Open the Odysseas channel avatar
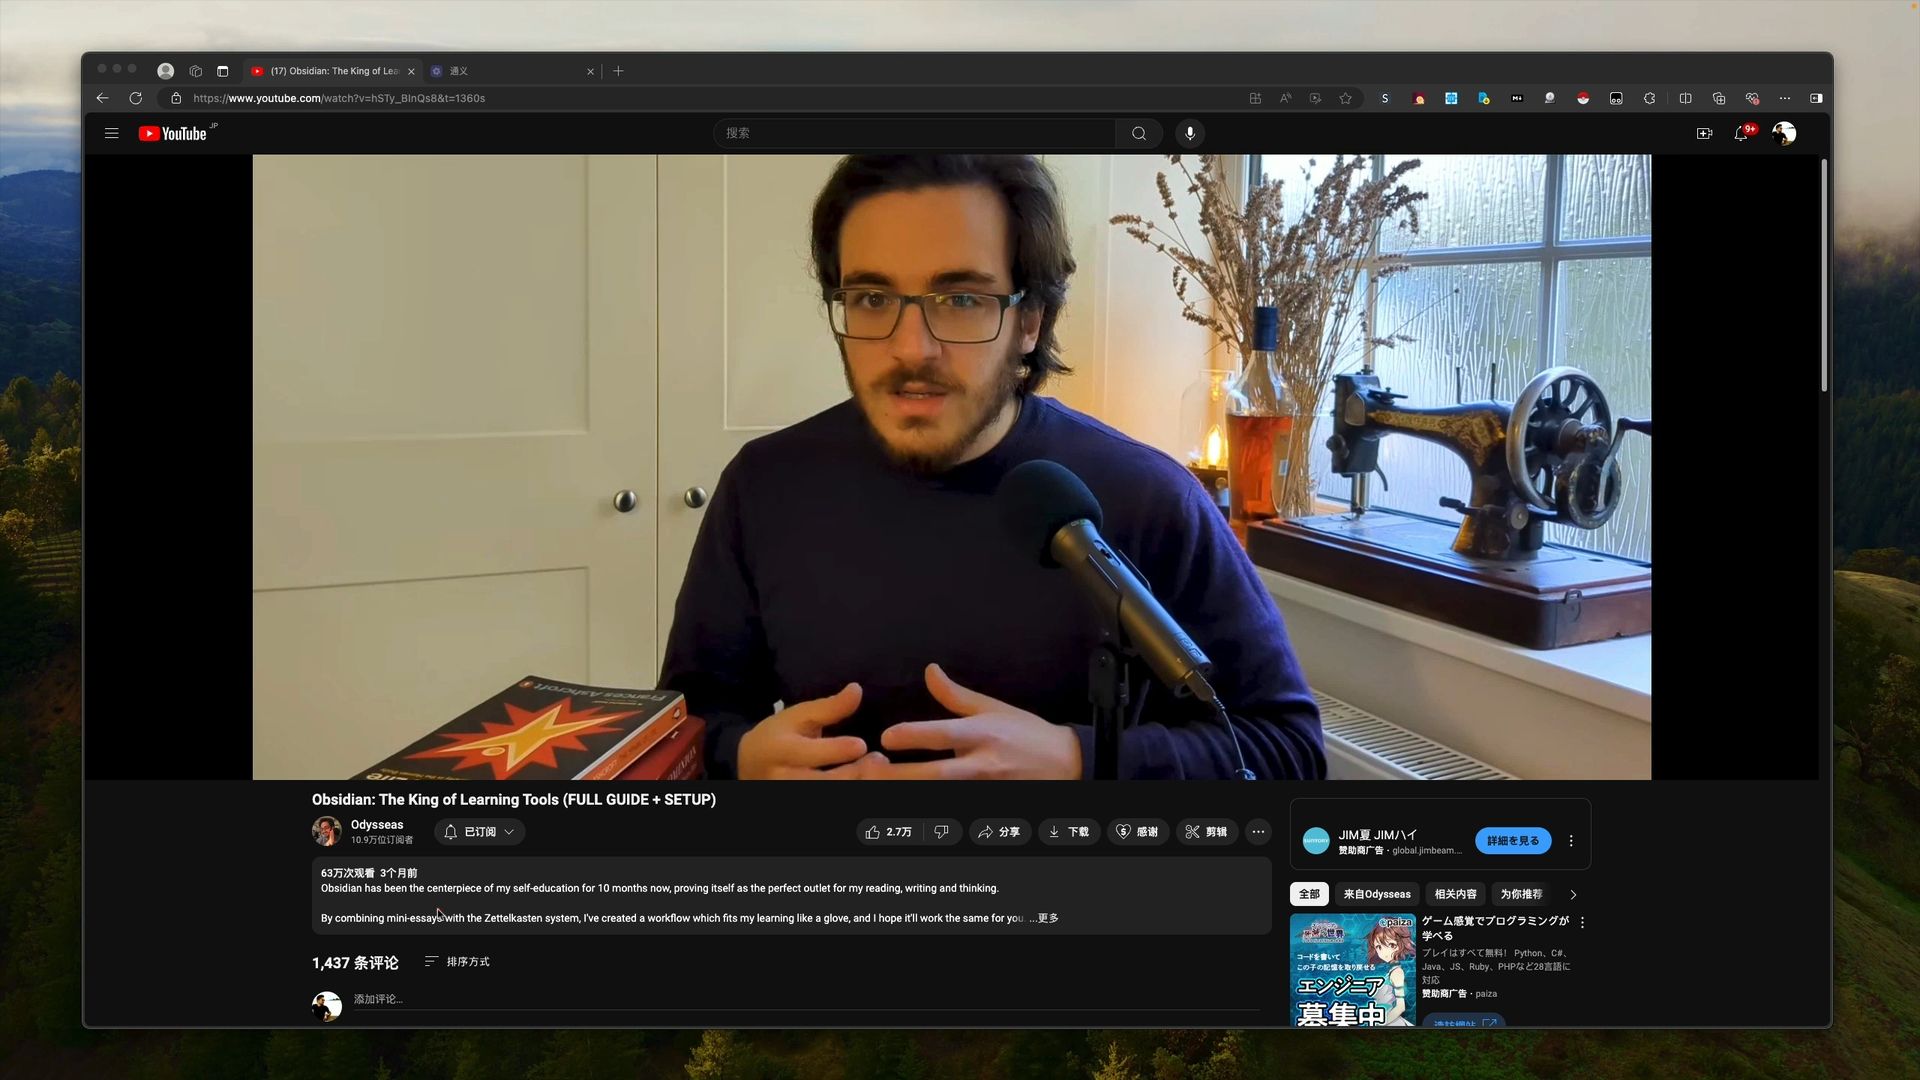 coord(327,831)
